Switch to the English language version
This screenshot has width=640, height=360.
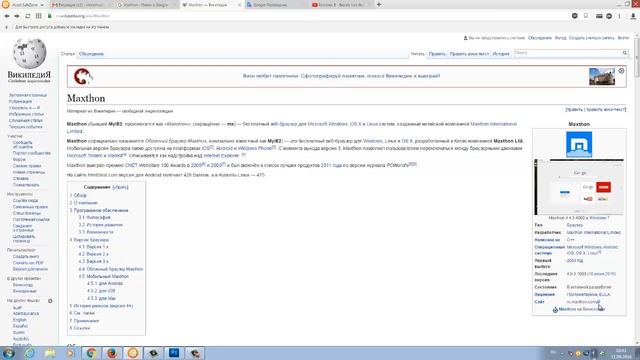(x=20, y=320)
